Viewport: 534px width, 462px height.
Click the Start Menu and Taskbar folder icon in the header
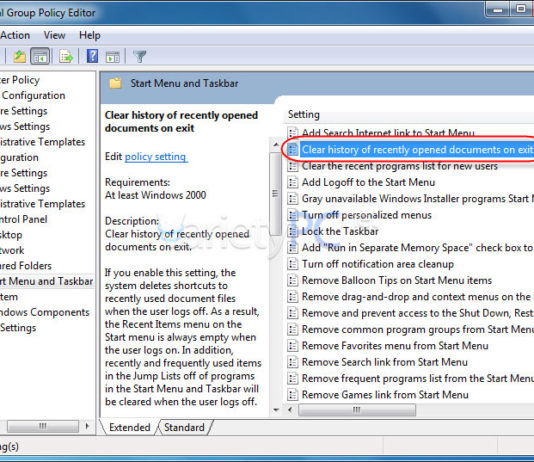[x=115, y=83]
